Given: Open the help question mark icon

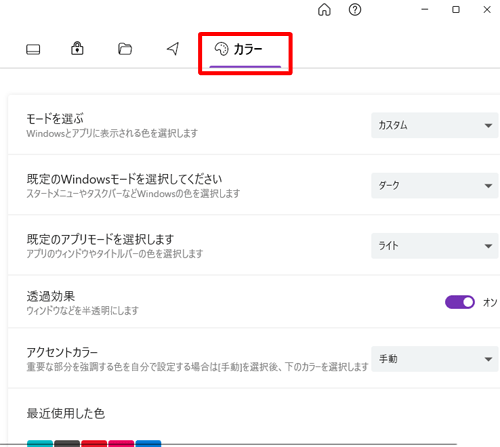Looking at the screenshot, I should click(355, 10).
